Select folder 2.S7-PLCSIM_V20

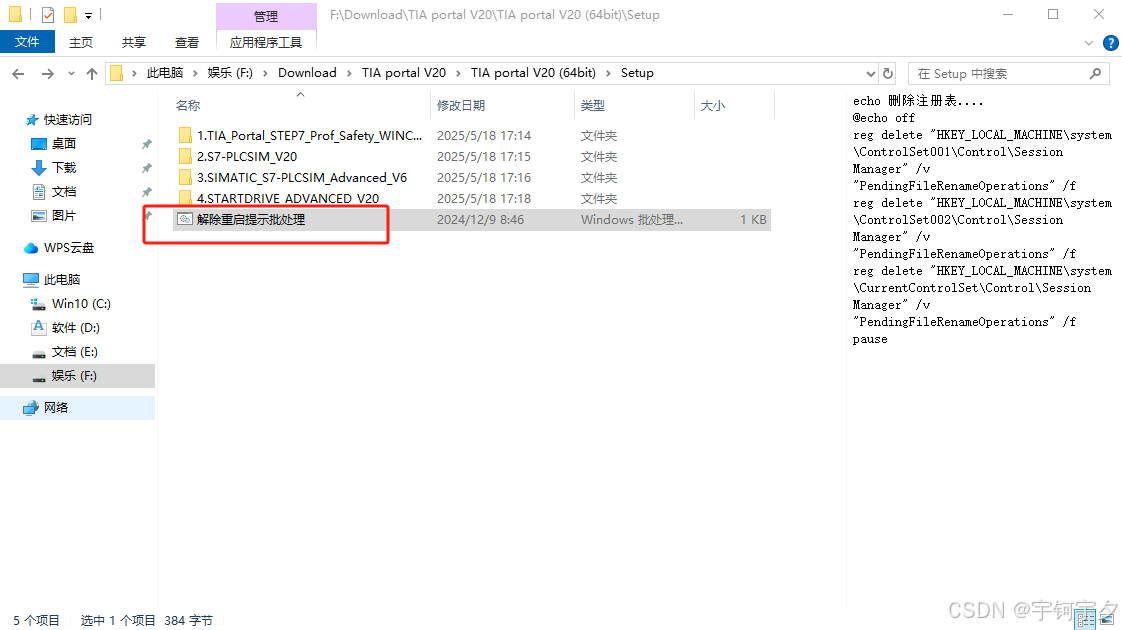(x=247, y=157)
